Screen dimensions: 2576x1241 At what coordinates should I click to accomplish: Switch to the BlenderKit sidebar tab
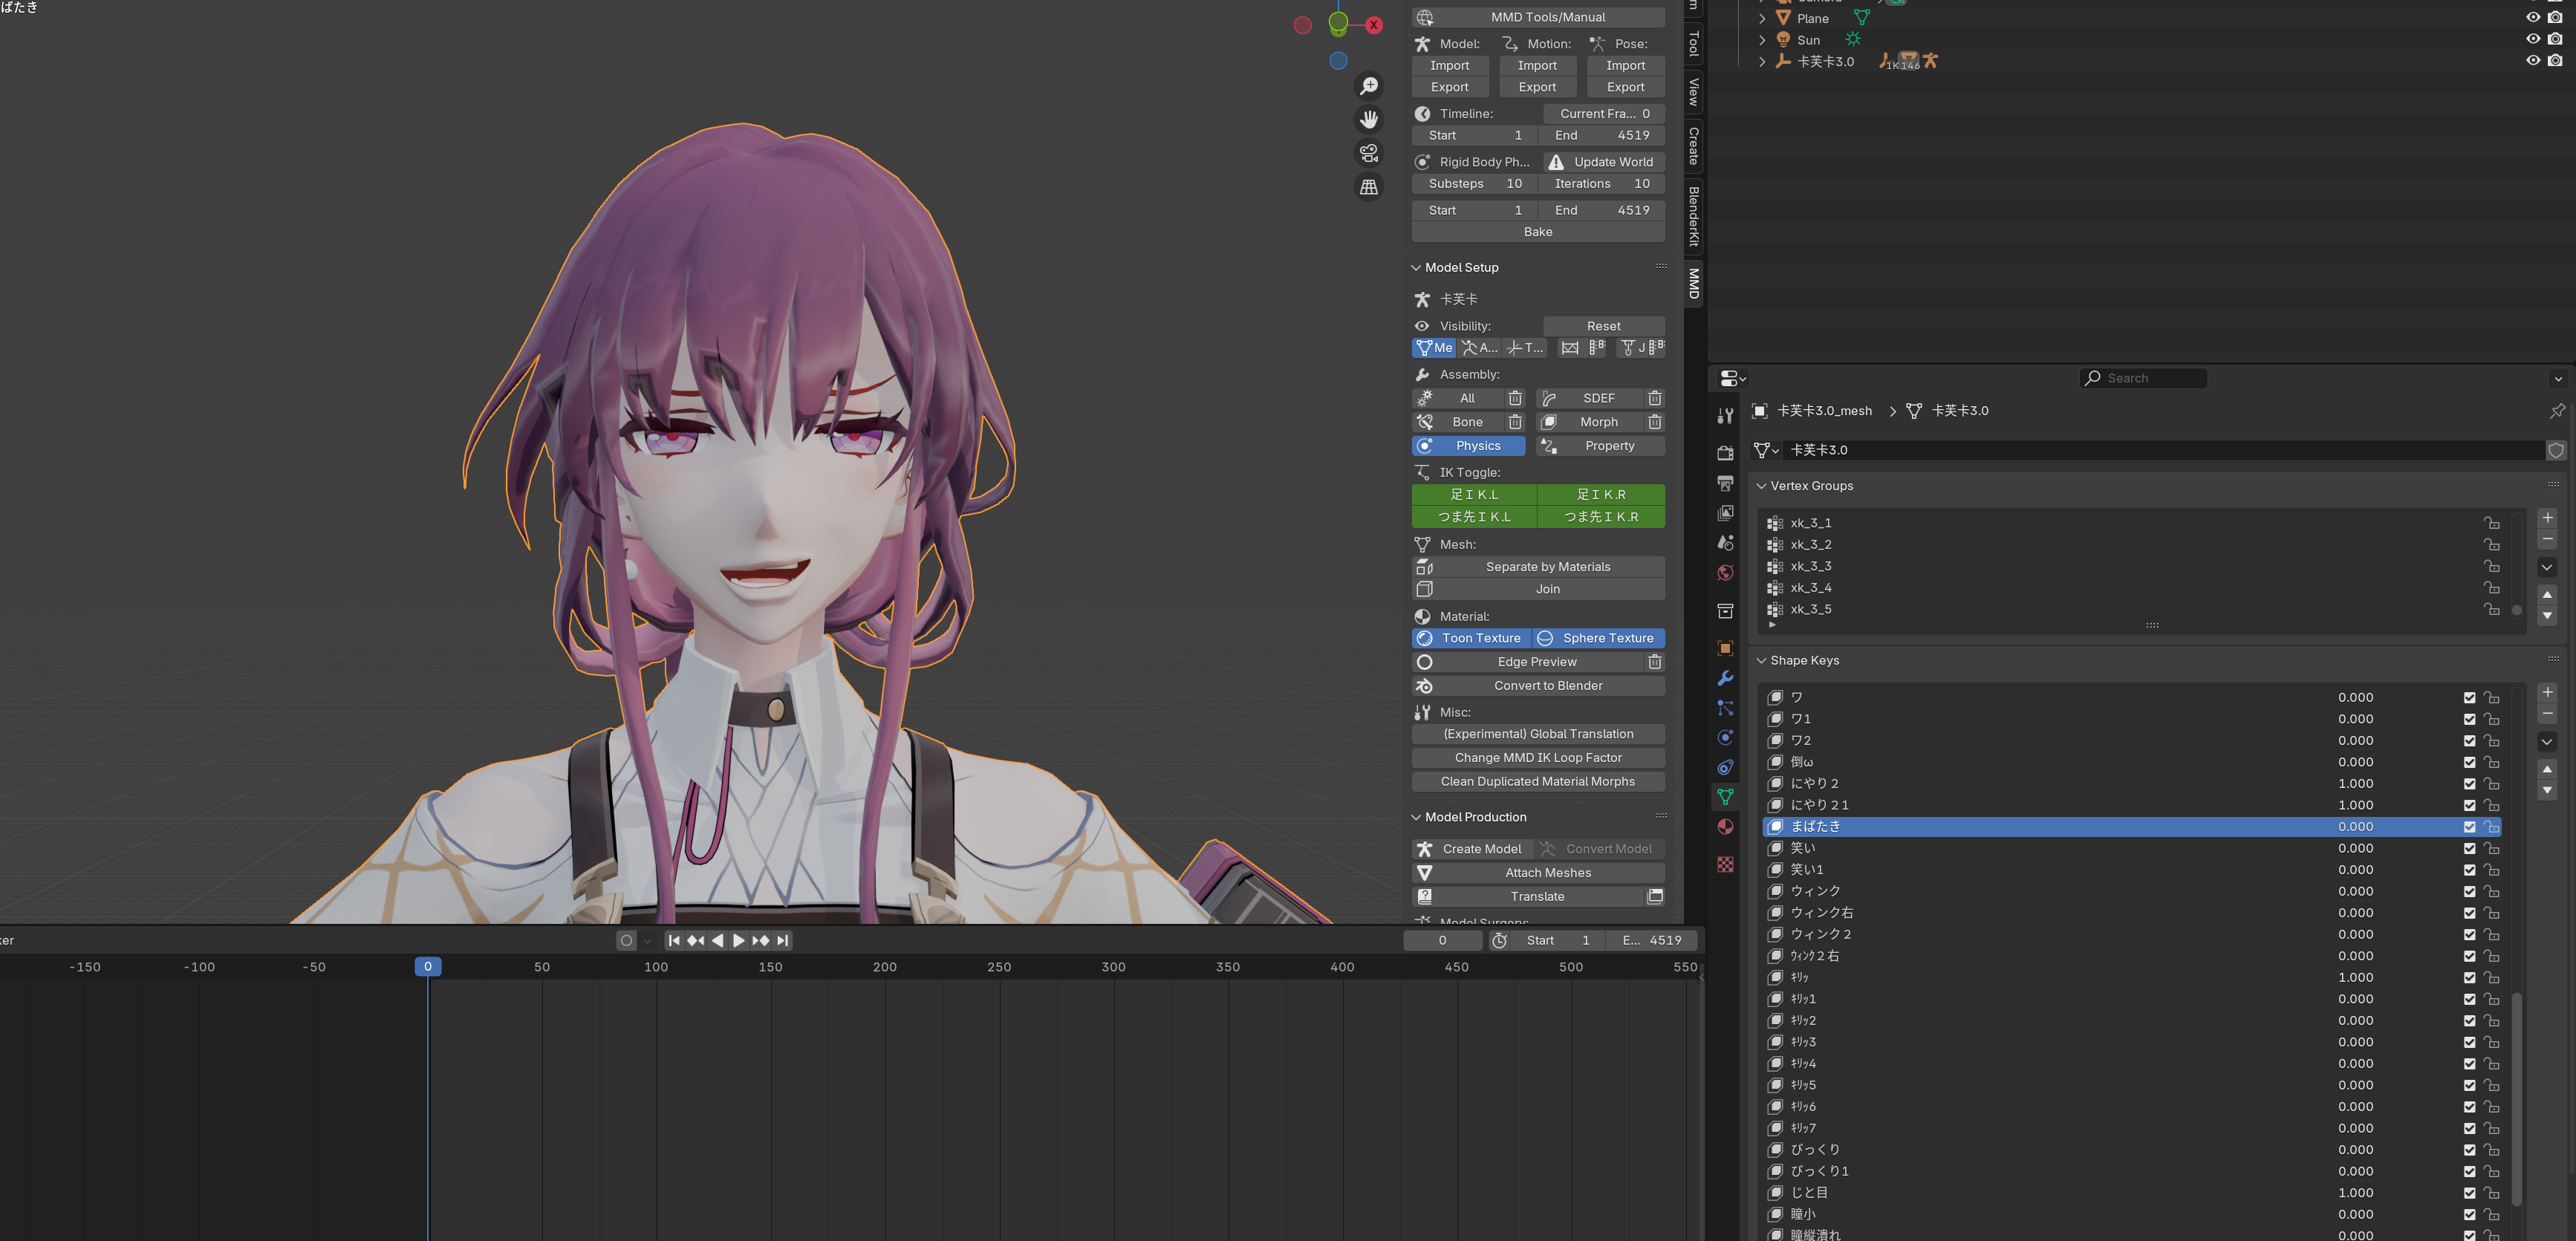point(1693,215)
